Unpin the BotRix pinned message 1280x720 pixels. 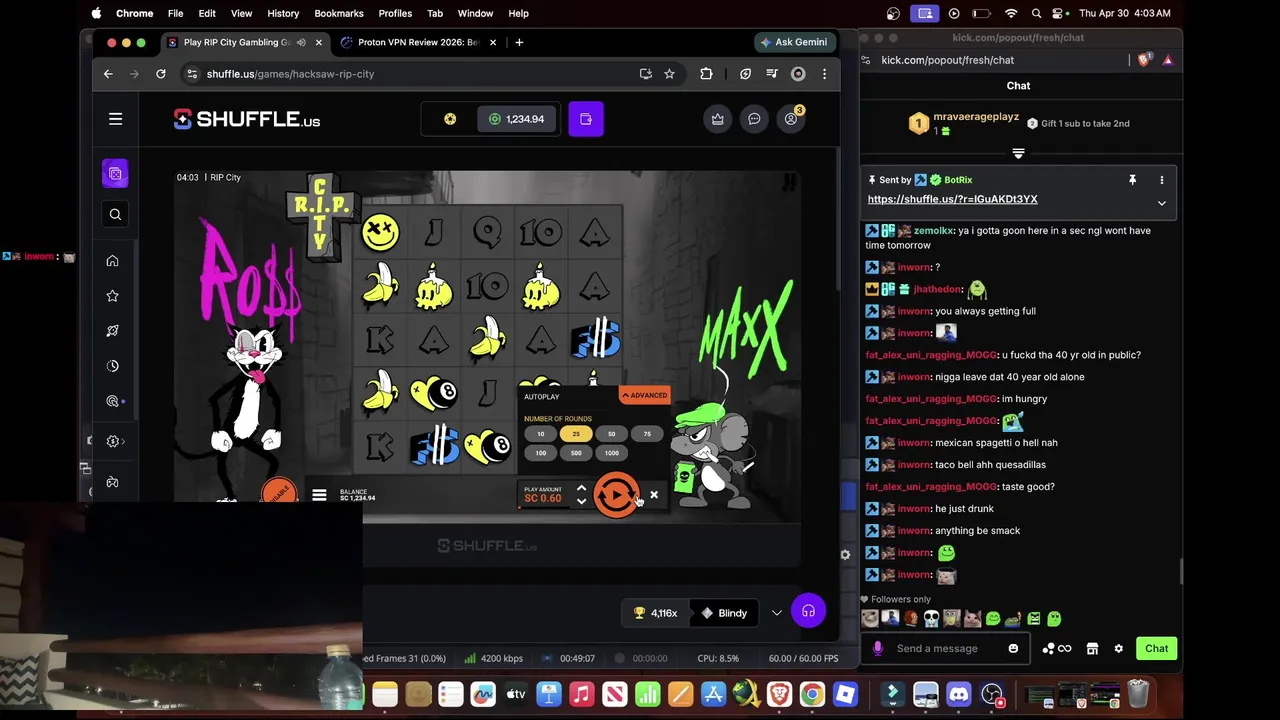pyautogui.click(x=1132, y=180)
